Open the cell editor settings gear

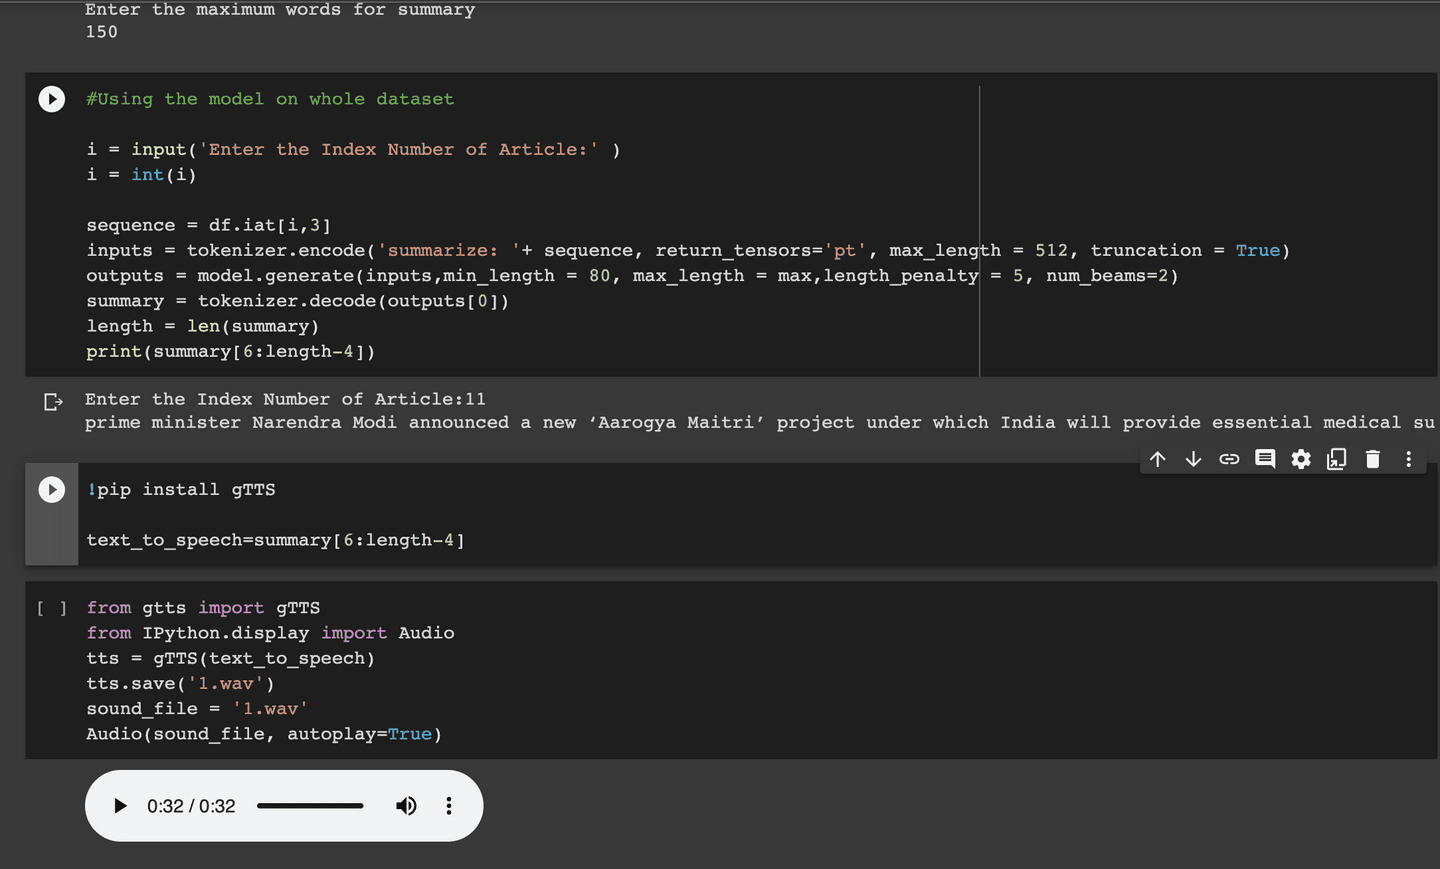(x=1301, y=459)
